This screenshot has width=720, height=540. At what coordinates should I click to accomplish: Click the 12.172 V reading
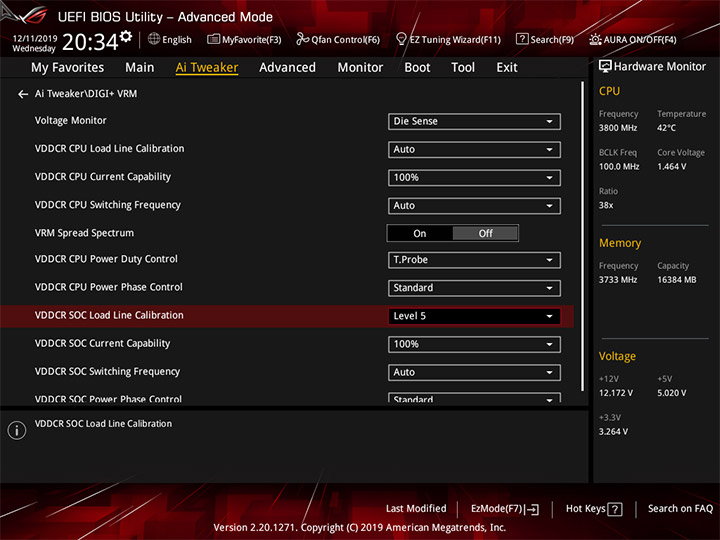click(616, 393)
